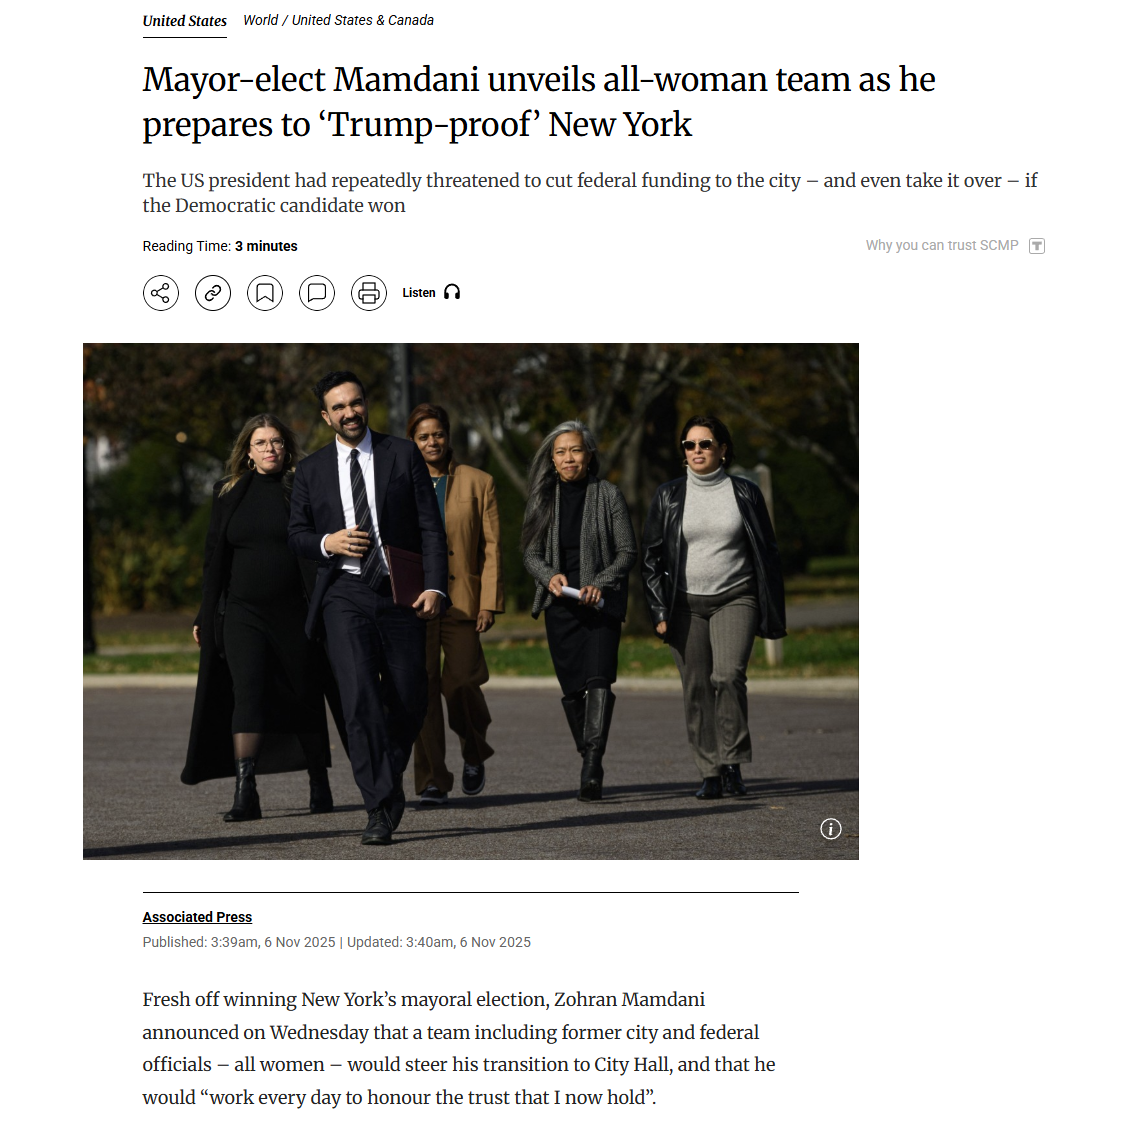The image size is (1135, 1129).
Task: Select the United States section tab
Action: [185, 21]
